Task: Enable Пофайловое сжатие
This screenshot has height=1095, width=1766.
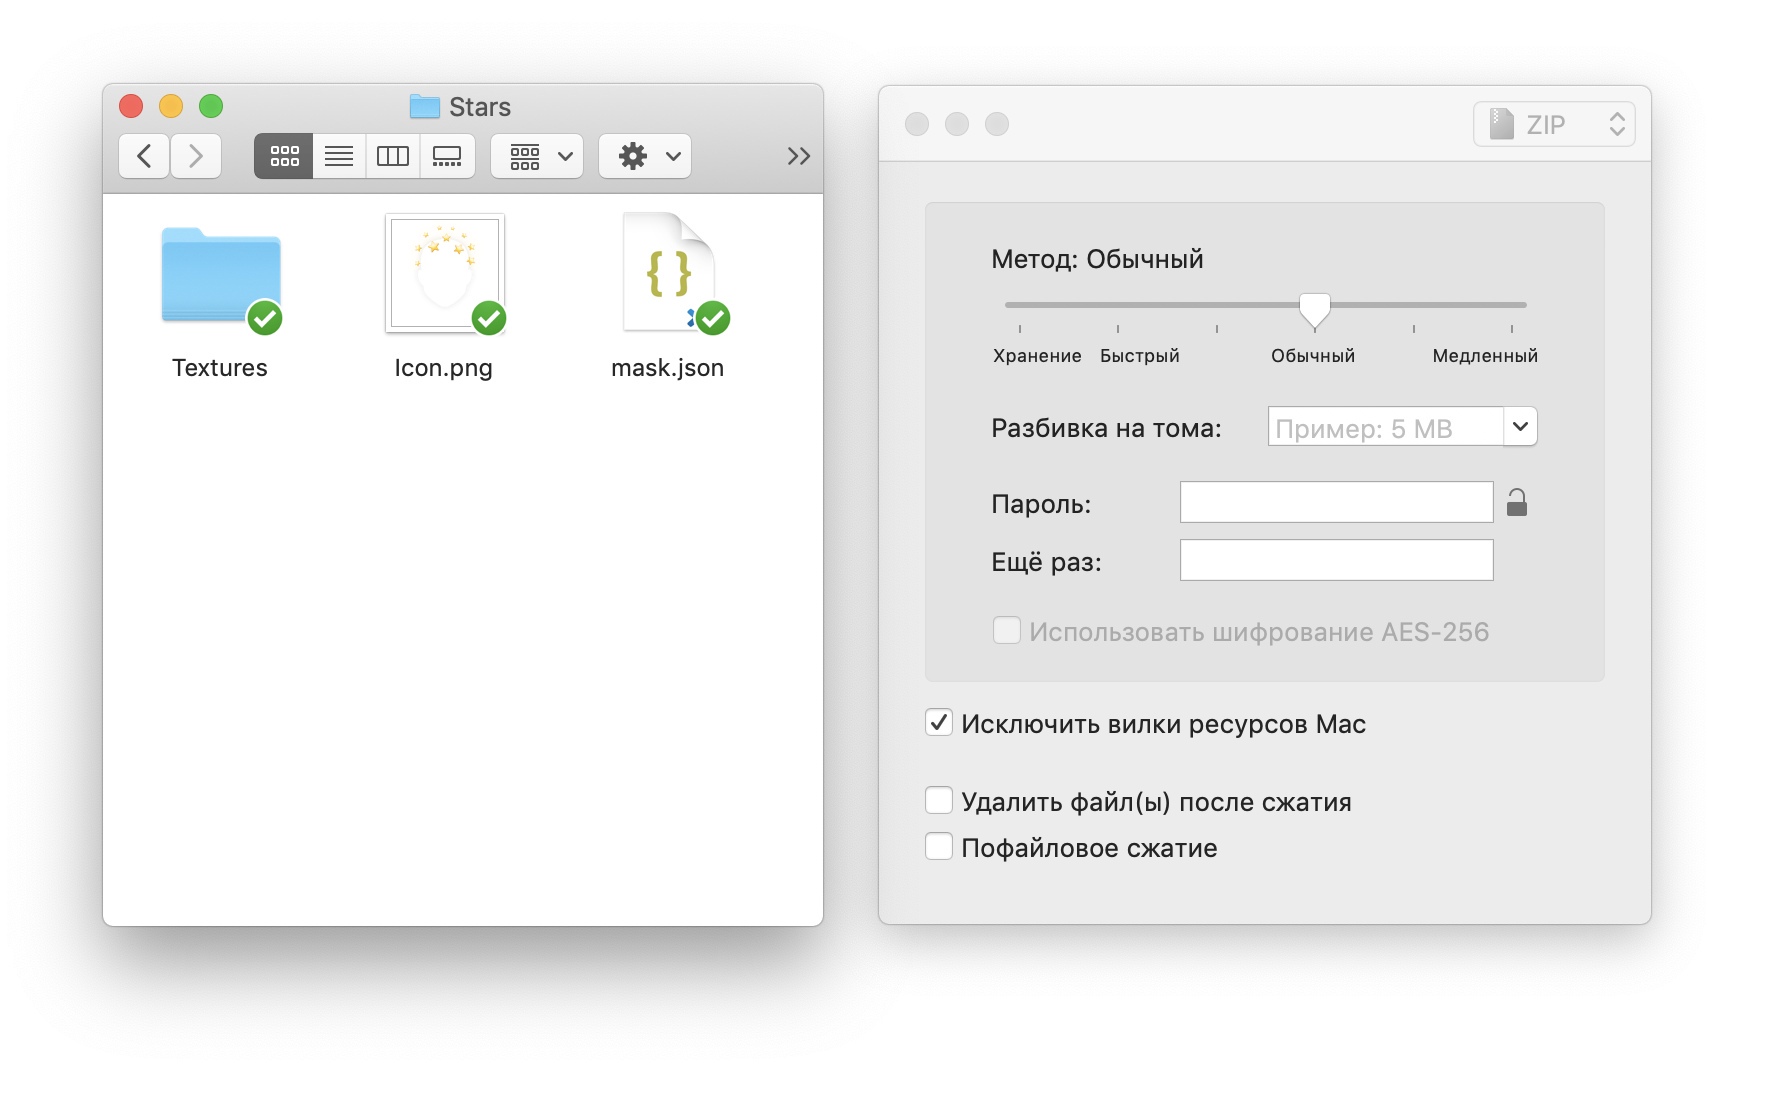Action: [x=938, y=845]
